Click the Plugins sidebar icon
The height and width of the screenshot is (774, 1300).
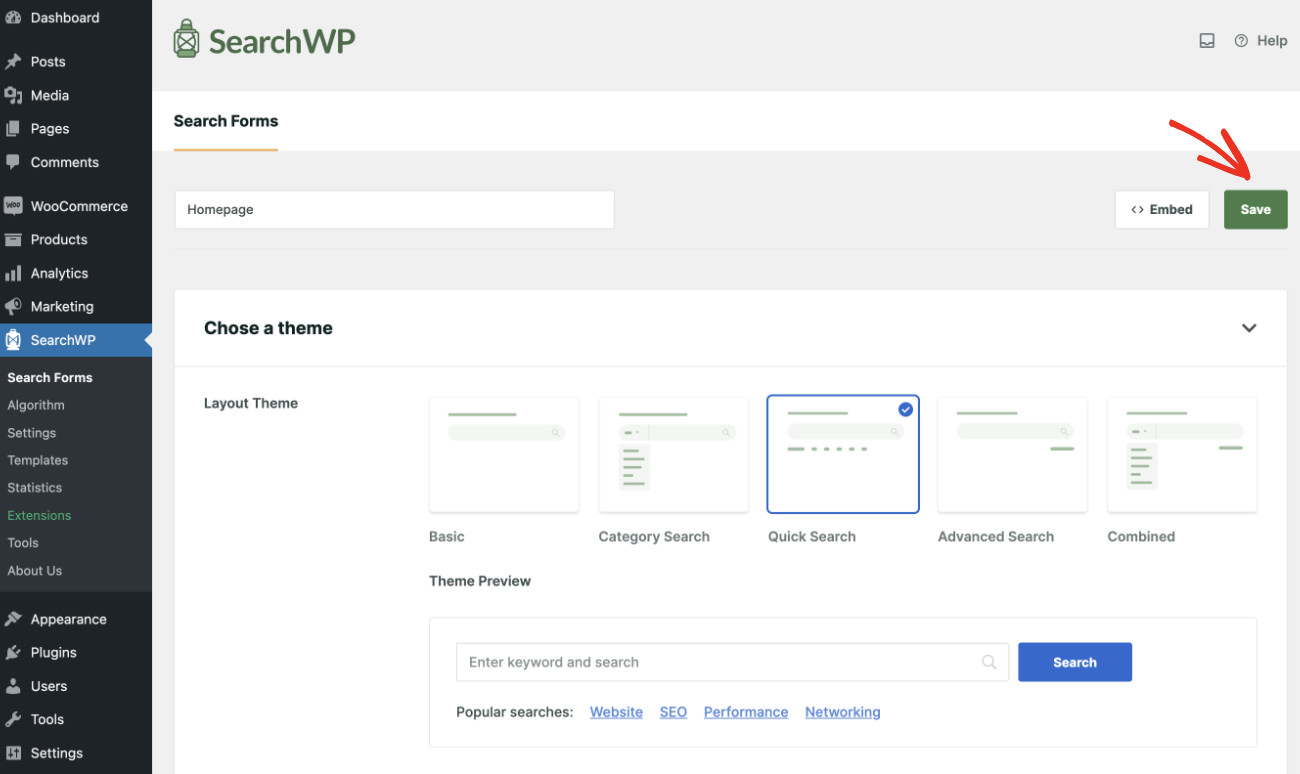tap(14, 652)
